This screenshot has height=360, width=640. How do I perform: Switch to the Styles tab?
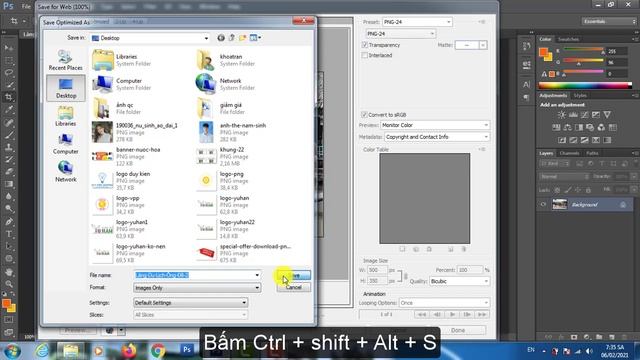coord(580,96)
